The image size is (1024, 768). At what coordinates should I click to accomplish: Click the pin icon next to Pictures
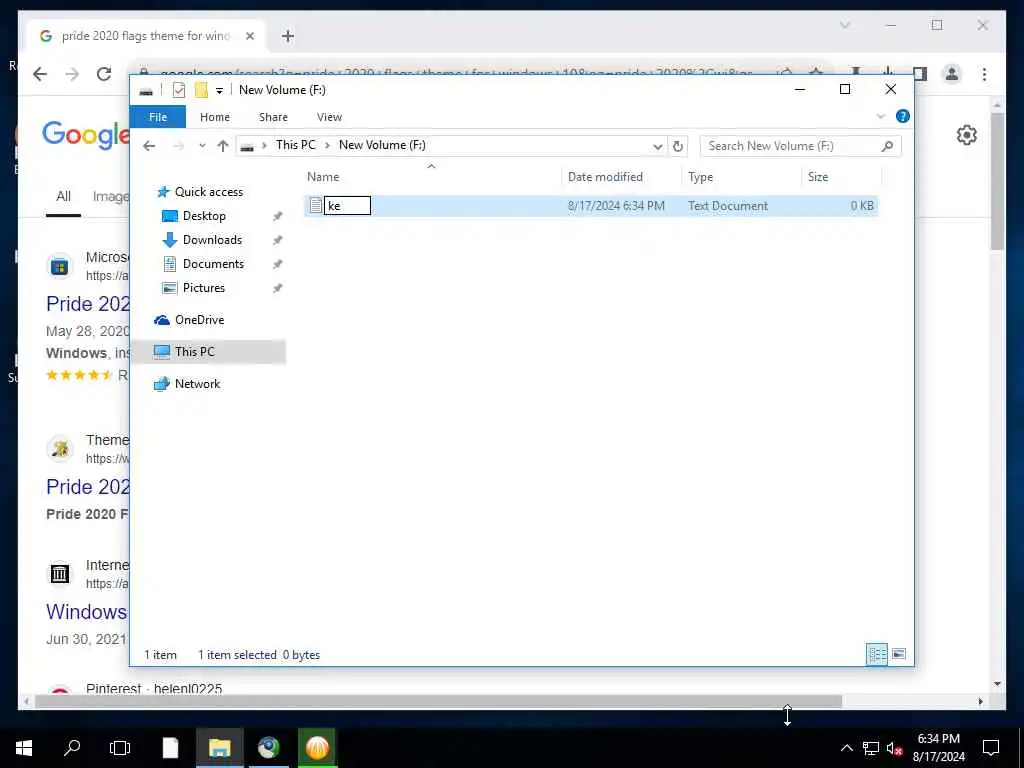(278, 288)
